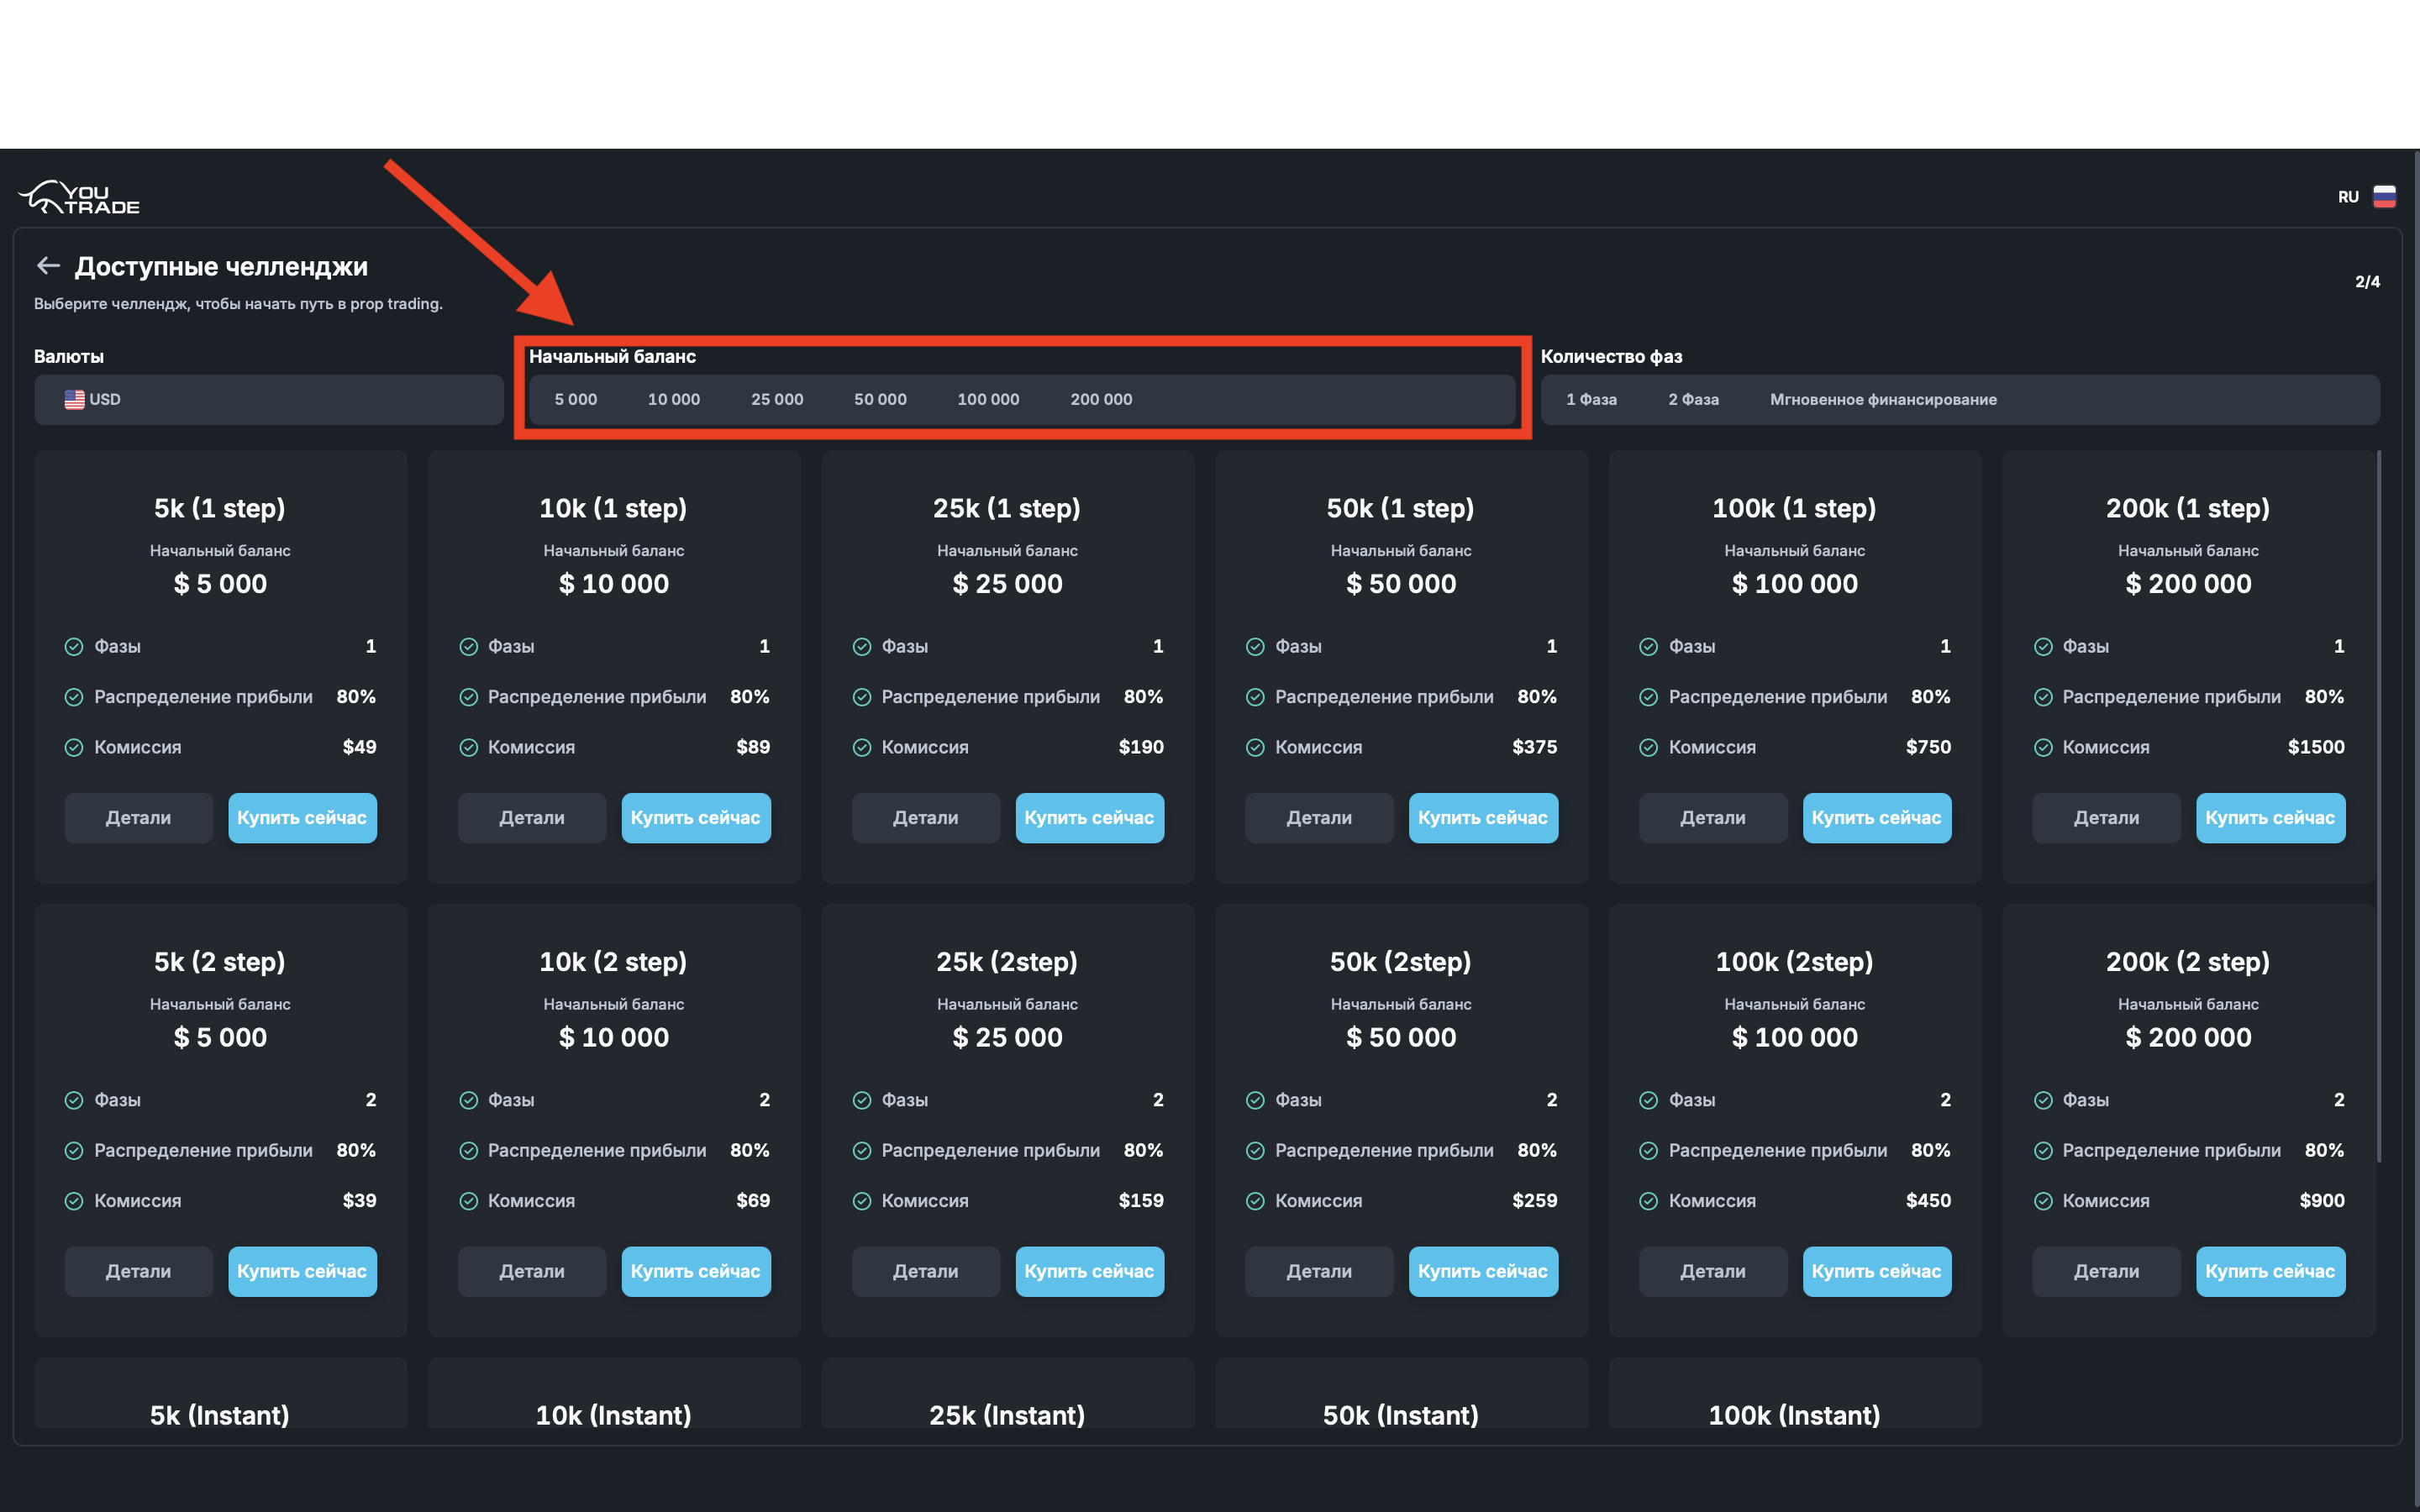Image resolution: width=2420 pixels, height=1512 pixels.
Task: Click the YouTrade logo
Action: point(79,198)
